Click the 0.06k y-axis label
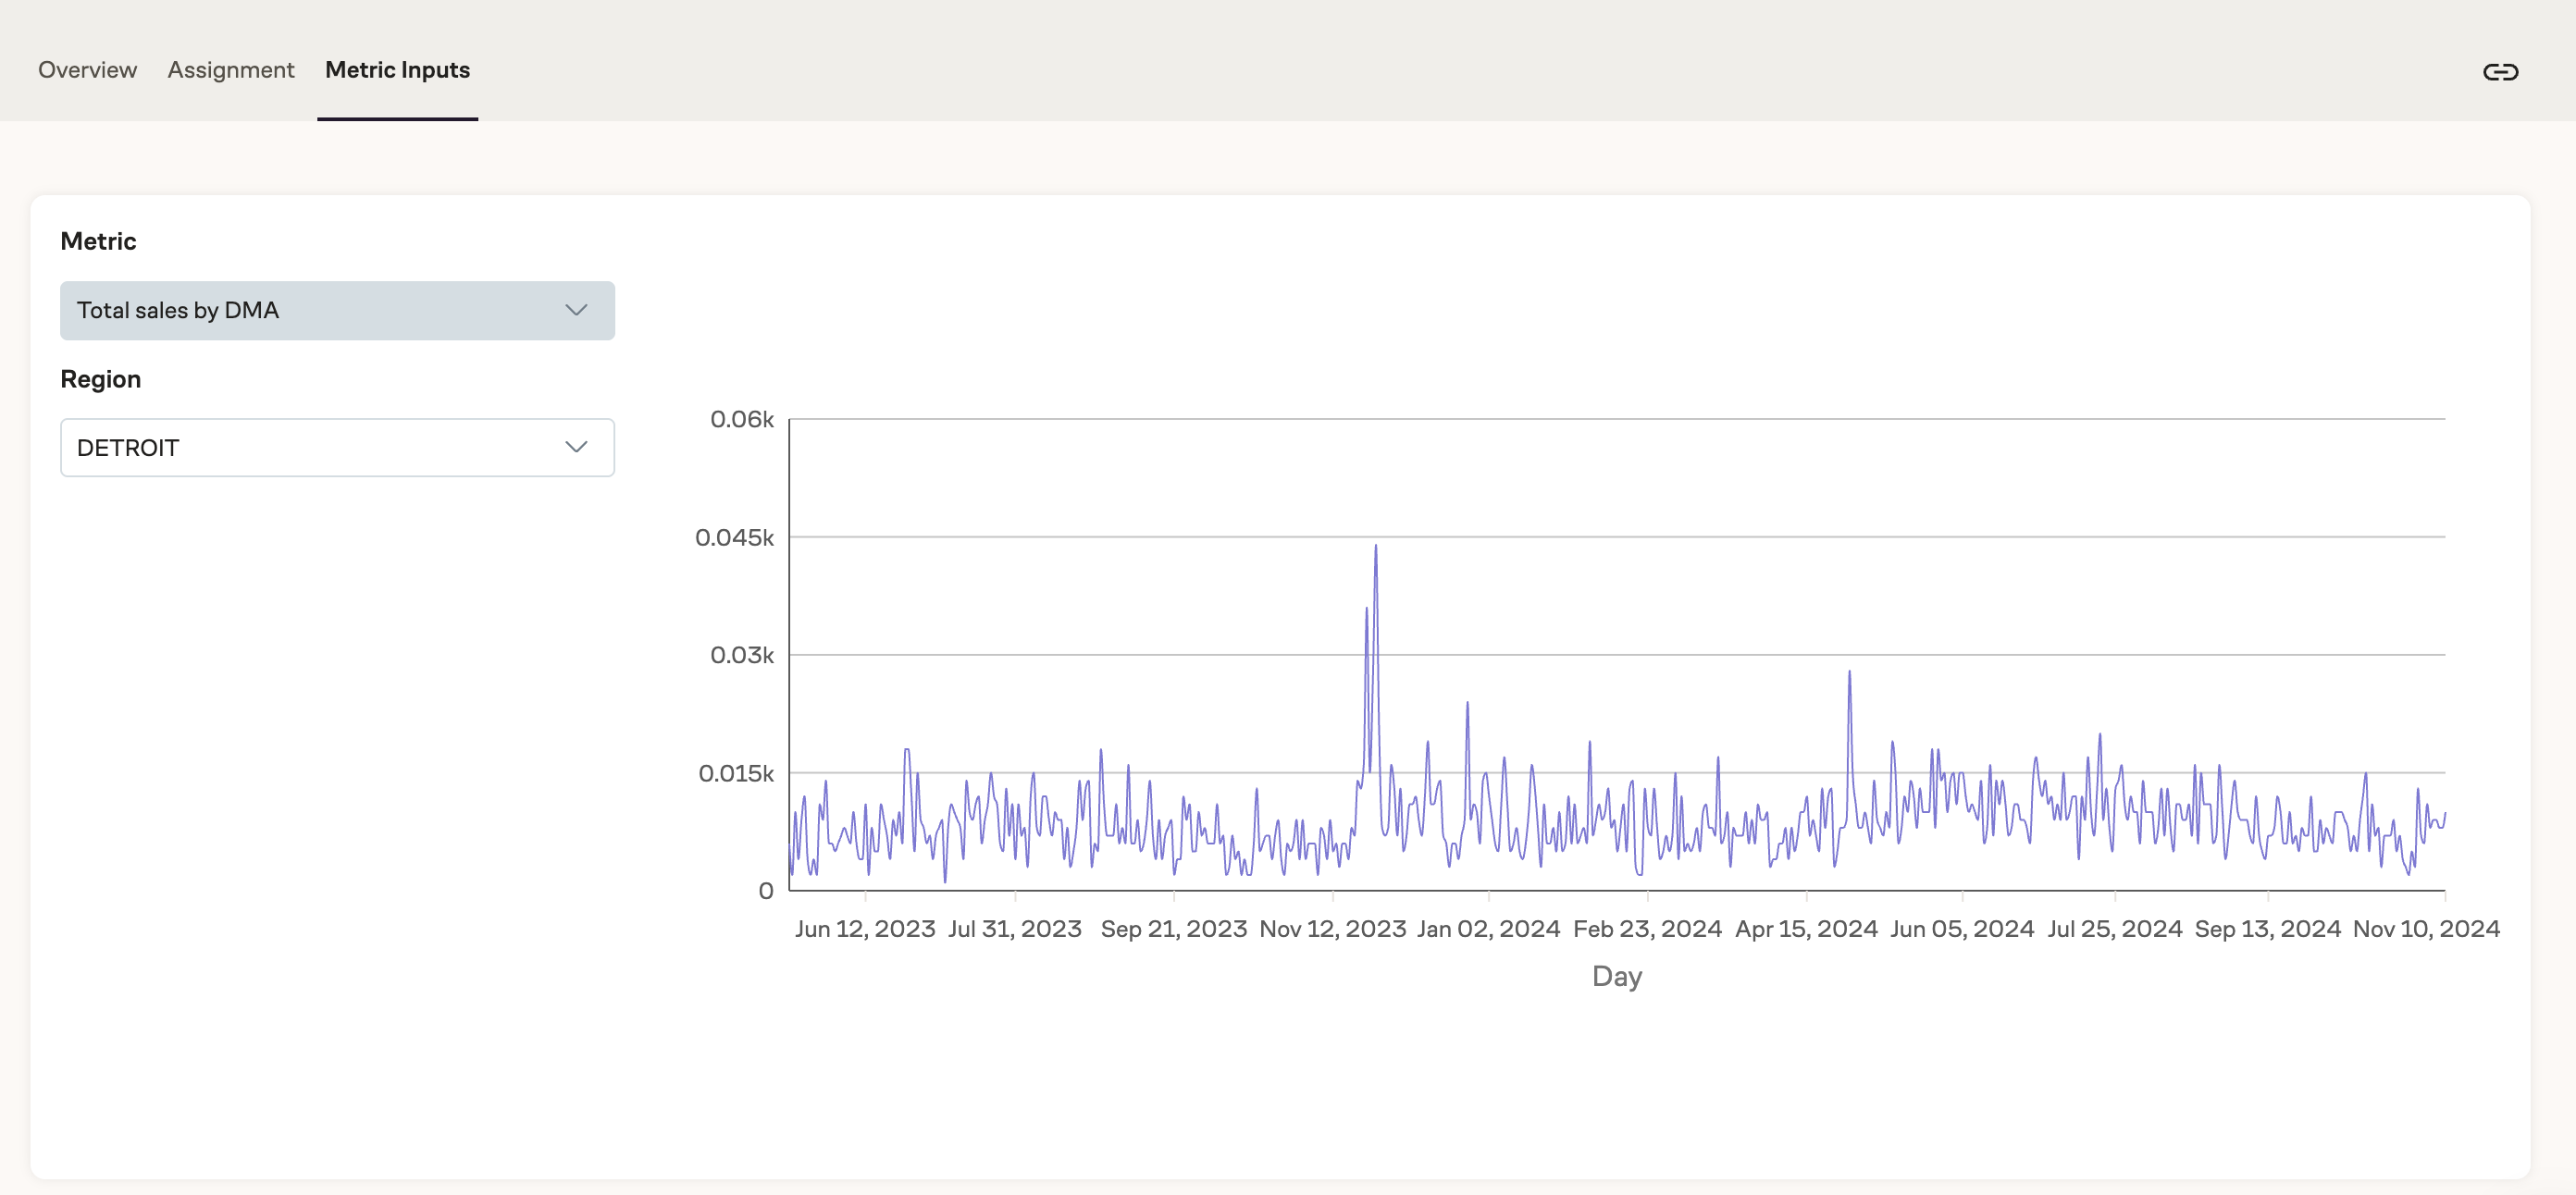This screenshot has height=1195, width=2576. click(741, 419)
